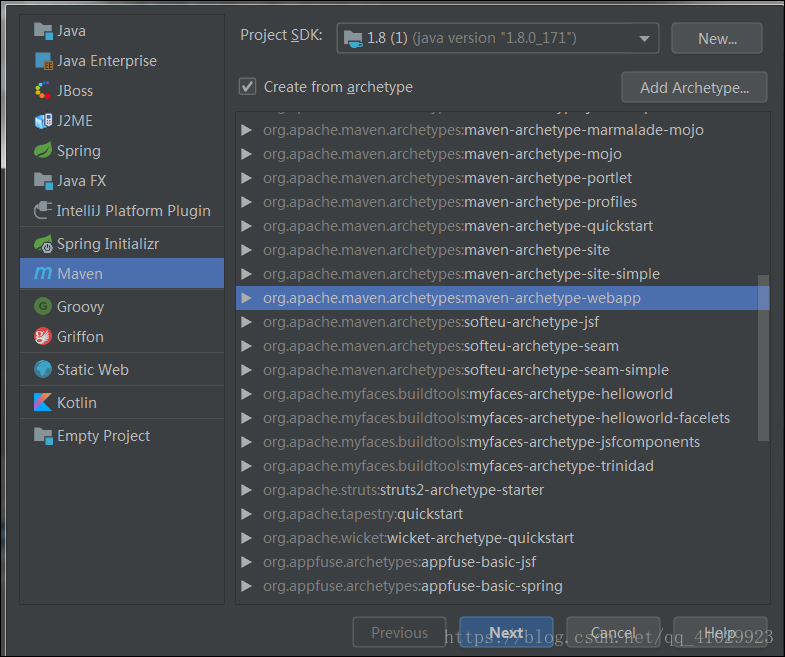The width and height of the screenshot is (785, 657).
Task: Expand the maven-archetype-profiles arrow
Action: coord(246,202)
